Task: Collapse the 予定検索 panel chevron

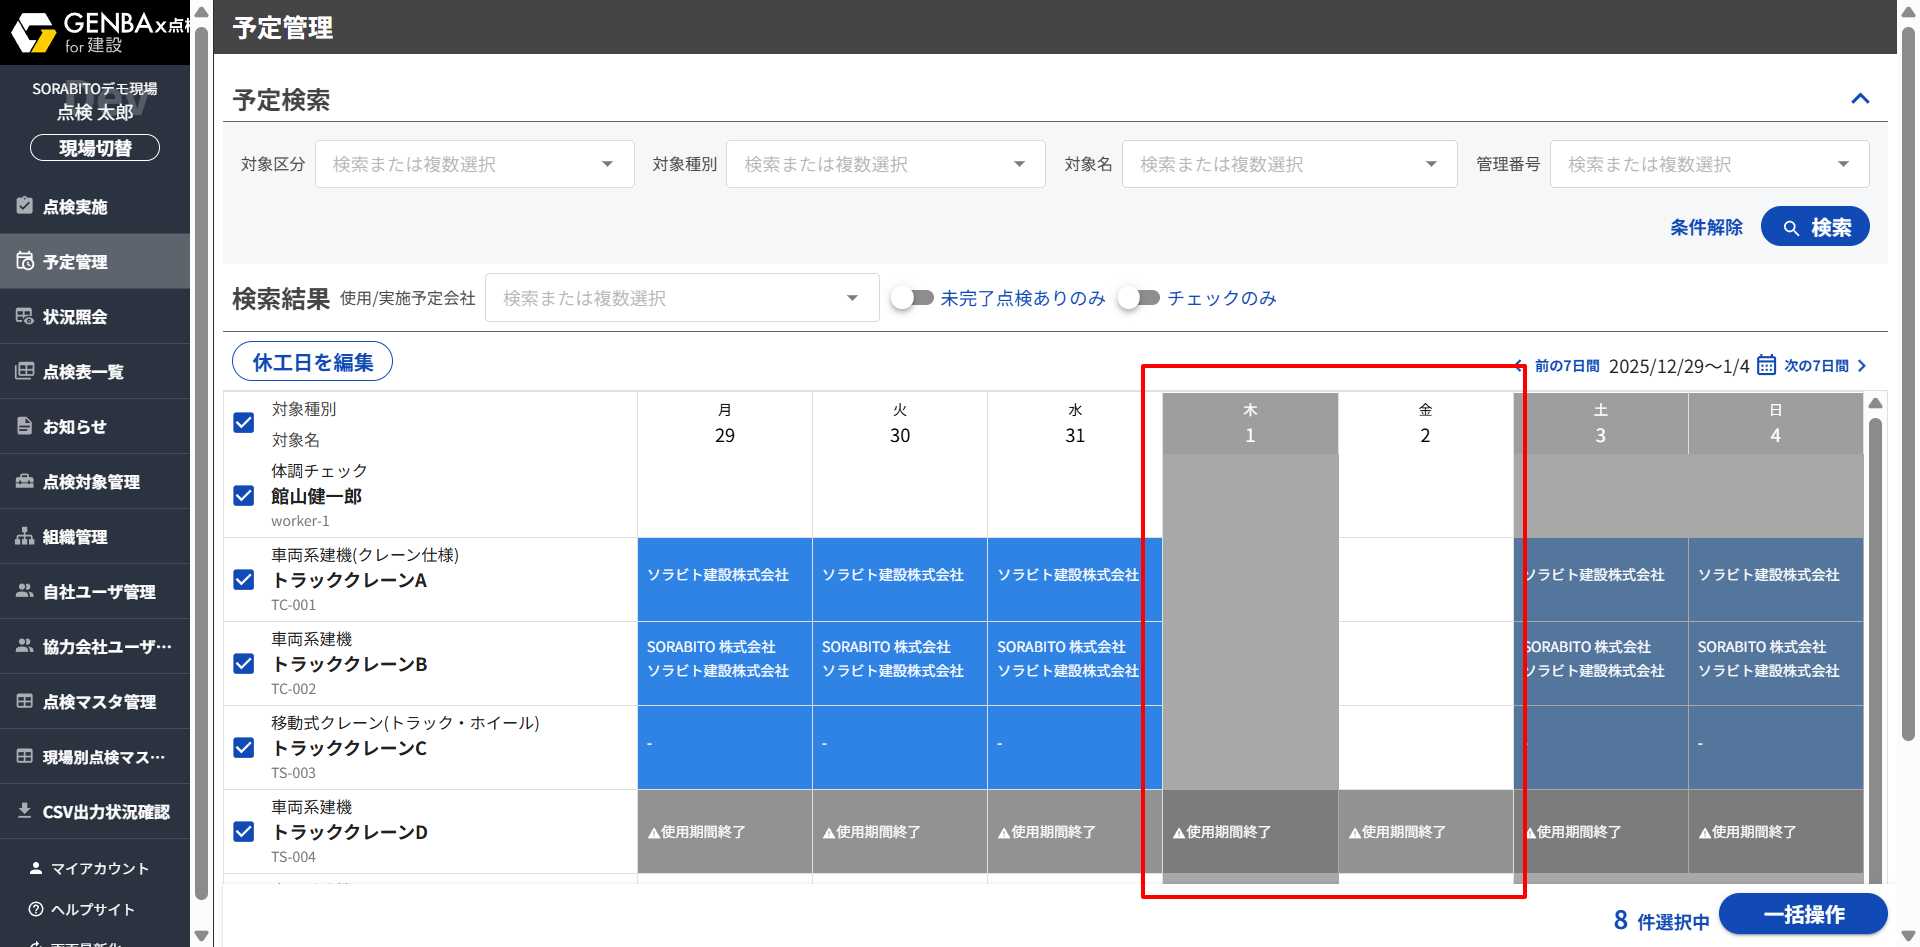Action: (x=1860, y=98)
